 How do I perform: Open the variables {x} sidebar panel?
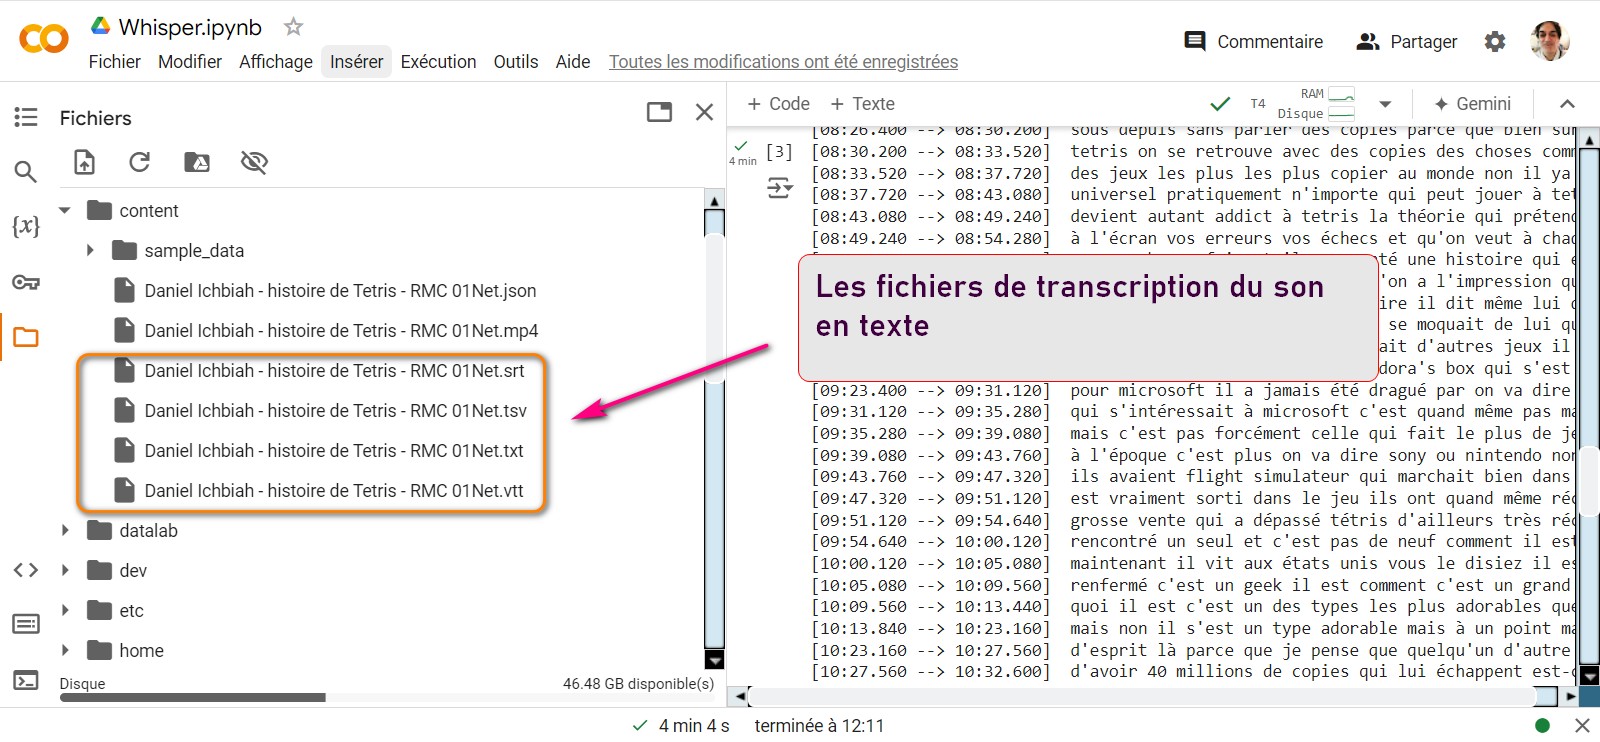26,226
